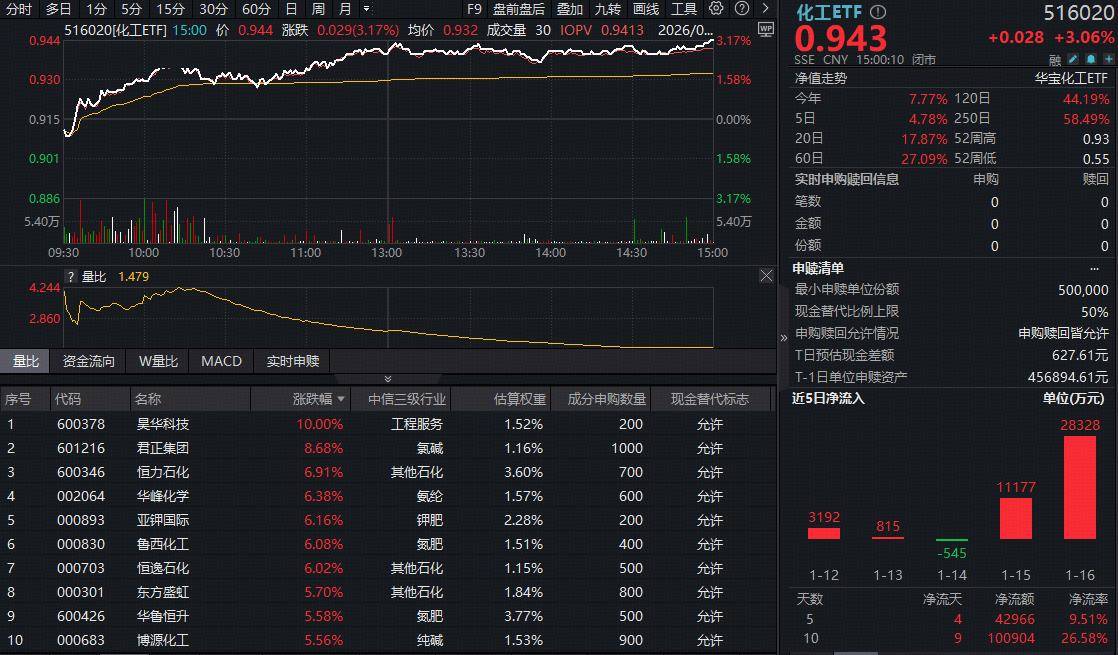Viewport: 1118px width, 655px height.
Task: Click the question mark beside 量比 indicator
Action: pos(71,277)
